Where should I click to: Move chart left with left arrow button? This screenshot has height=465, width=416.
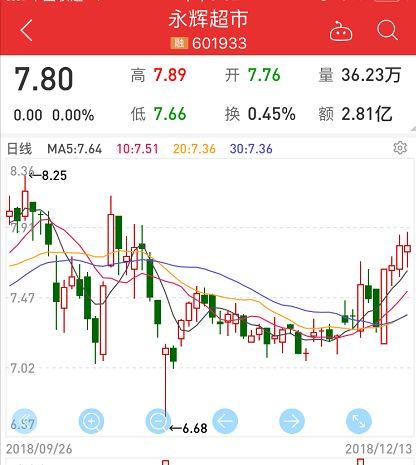click(225, 421)
